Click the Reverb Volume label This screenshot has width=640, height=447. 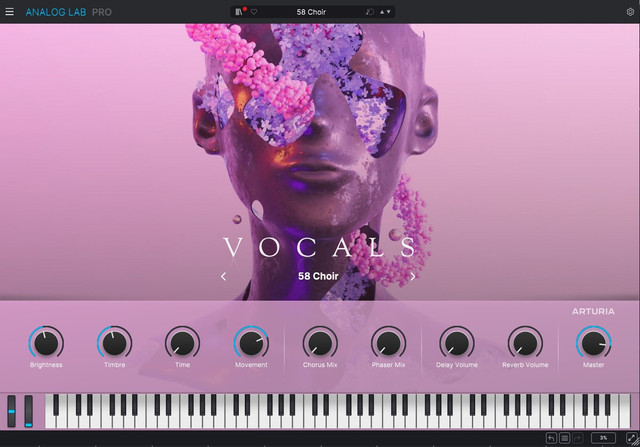[x=525, y=365]
